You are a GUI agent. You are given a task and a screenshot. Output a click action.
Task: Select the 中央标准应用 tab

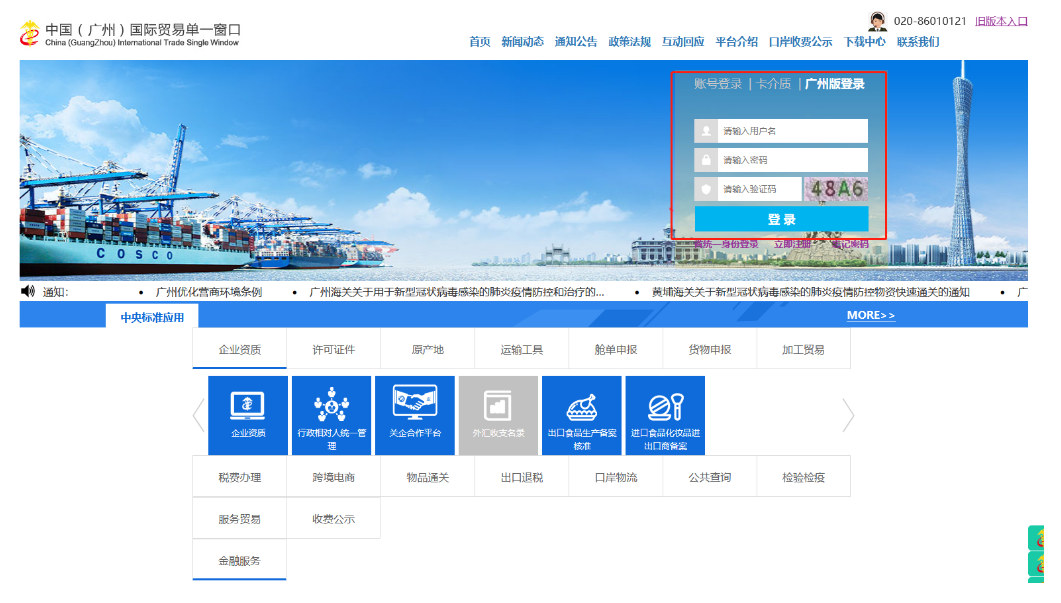pos(152,317)
